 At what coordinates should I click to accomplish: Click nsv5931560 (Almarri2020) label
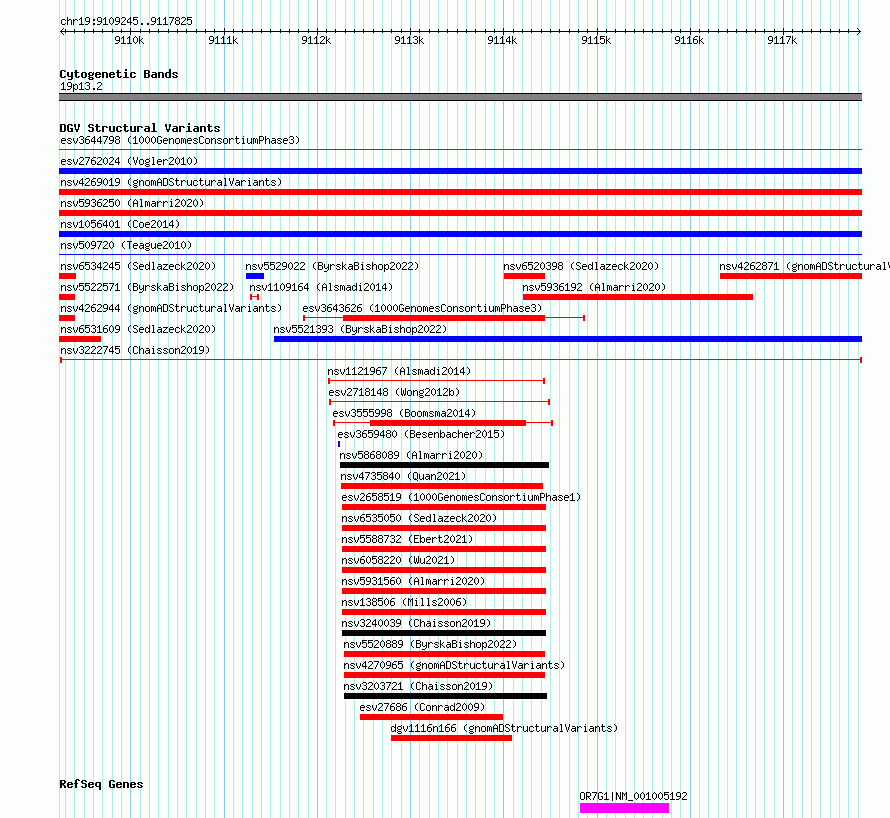(x=413, y=581)
